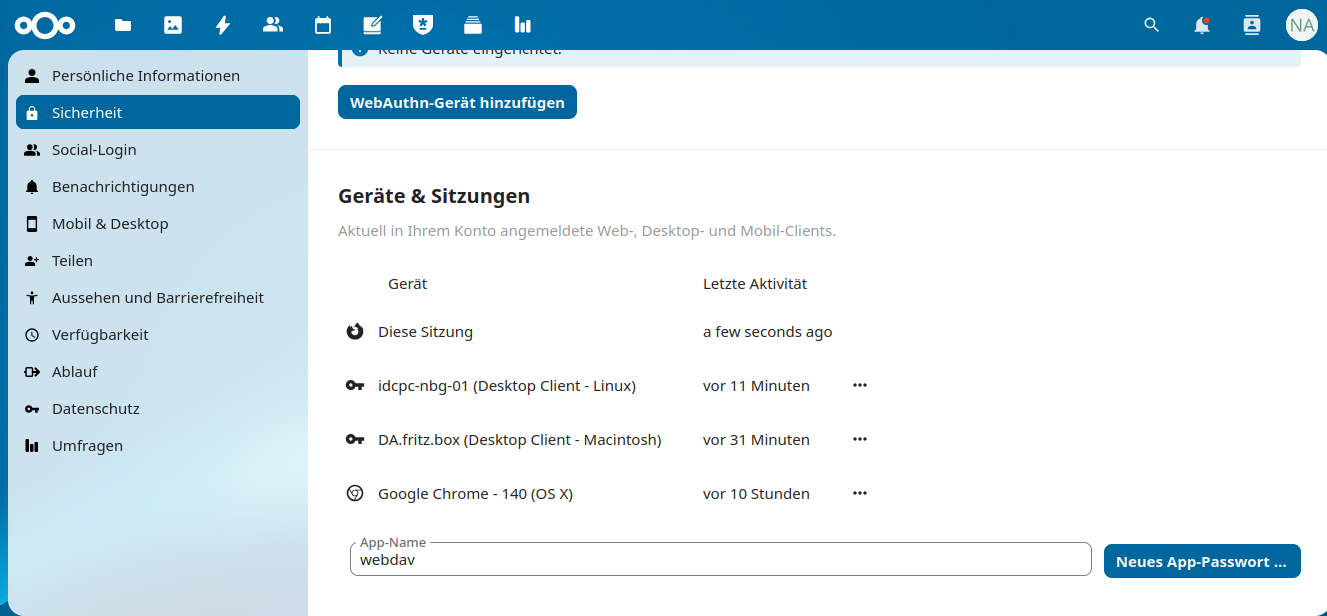Viewport: 1327px width, 616px height.
Task: Open the Photos app icon
Action: (x=173, y=25)
